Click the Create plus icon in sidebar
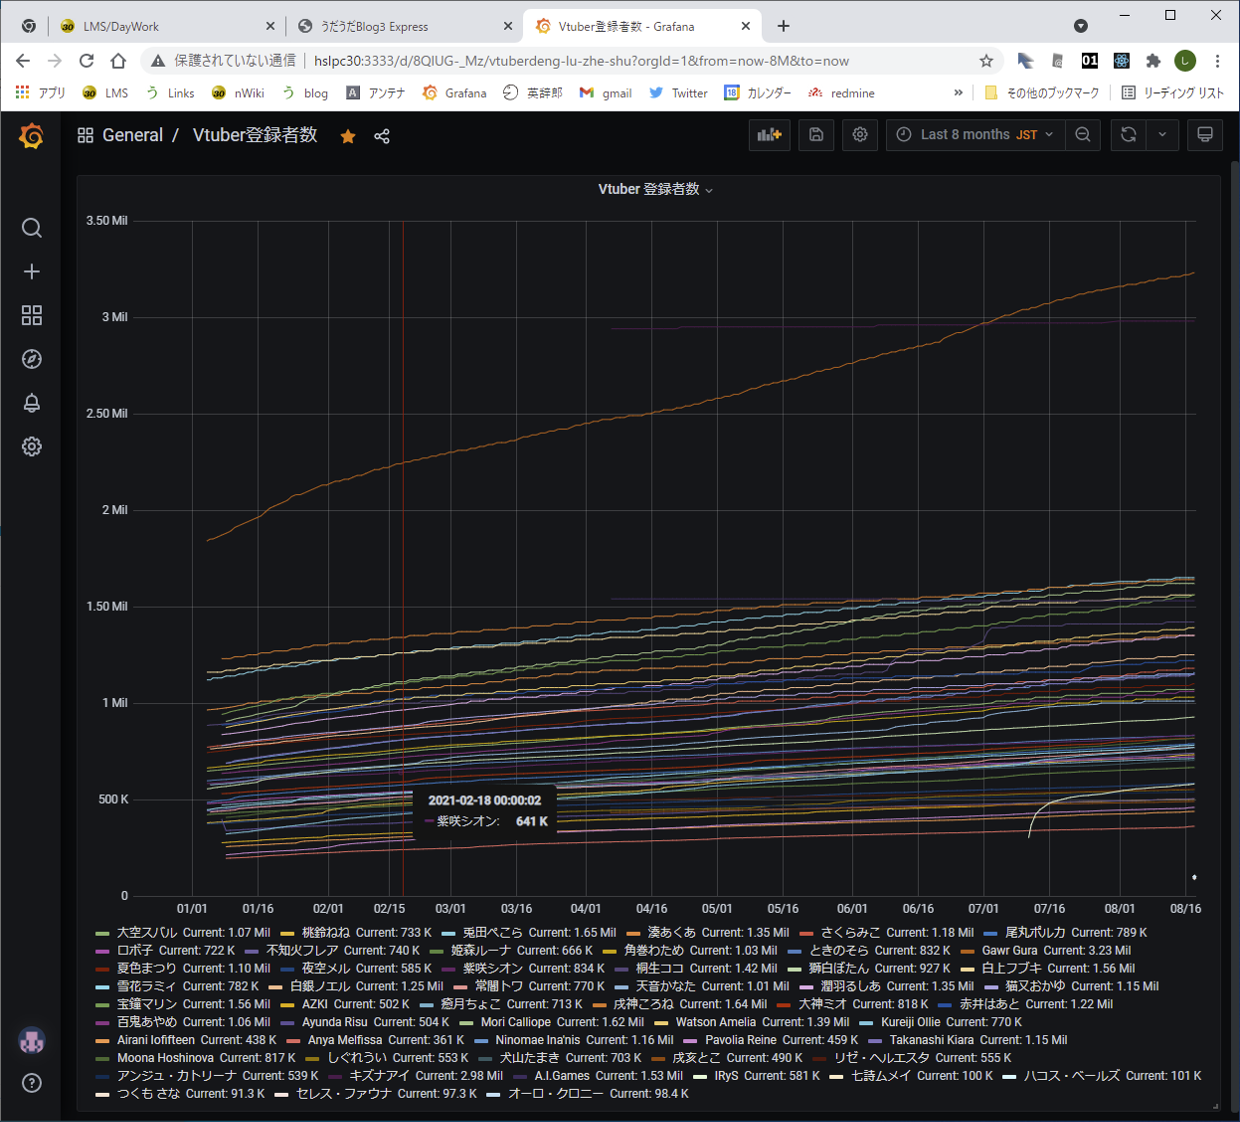 (32, 272)
